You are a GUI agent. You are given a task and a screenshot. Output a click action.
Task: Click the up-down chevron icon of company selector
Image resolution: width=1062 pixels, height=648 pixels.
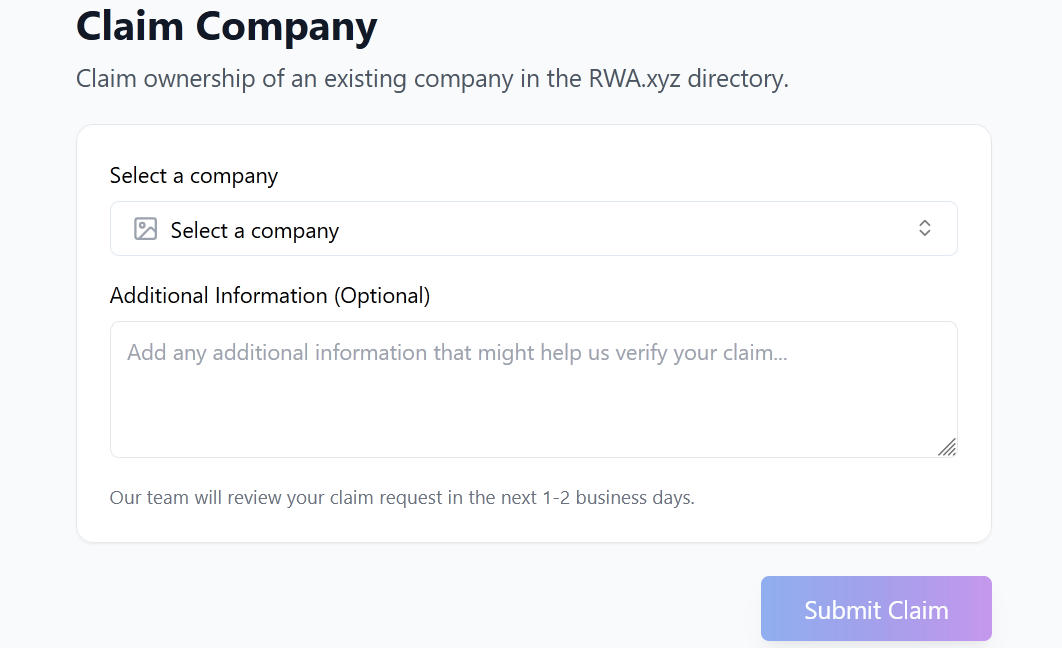coord(925,228)
